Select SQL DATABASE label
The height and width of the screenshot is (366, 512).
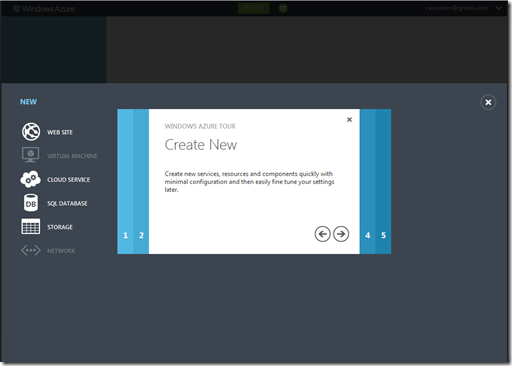click(67, 203)
